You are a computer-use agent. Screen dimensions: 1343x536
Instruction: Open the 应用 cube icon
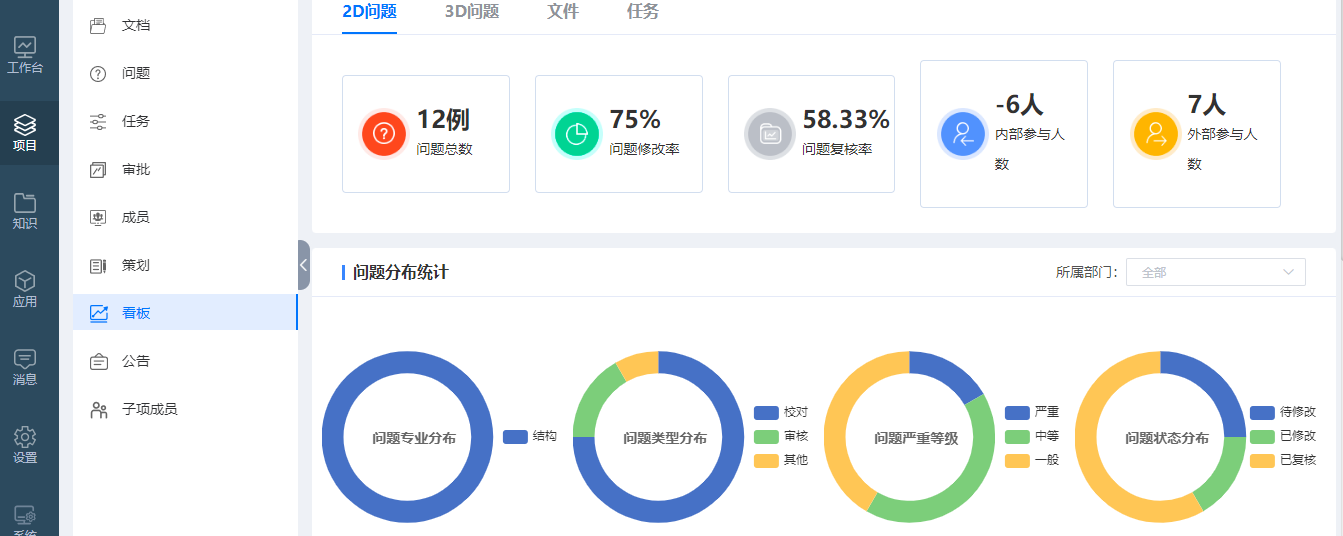25,282
